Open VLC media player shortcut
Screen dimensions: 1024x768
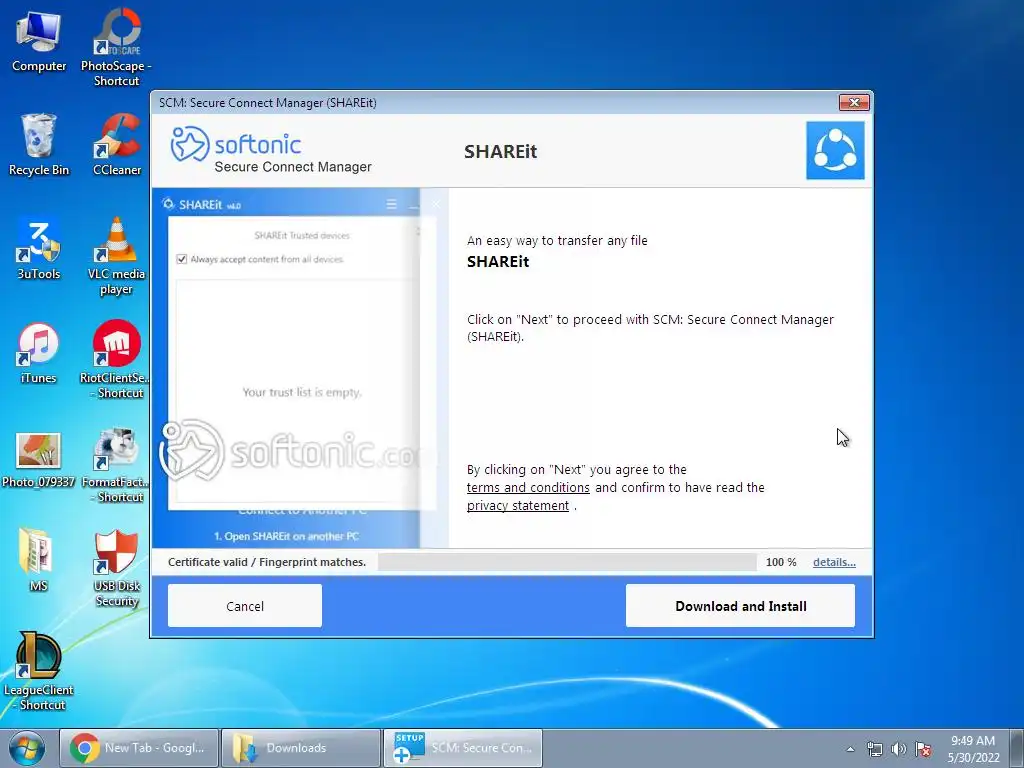tap(116, 255)
